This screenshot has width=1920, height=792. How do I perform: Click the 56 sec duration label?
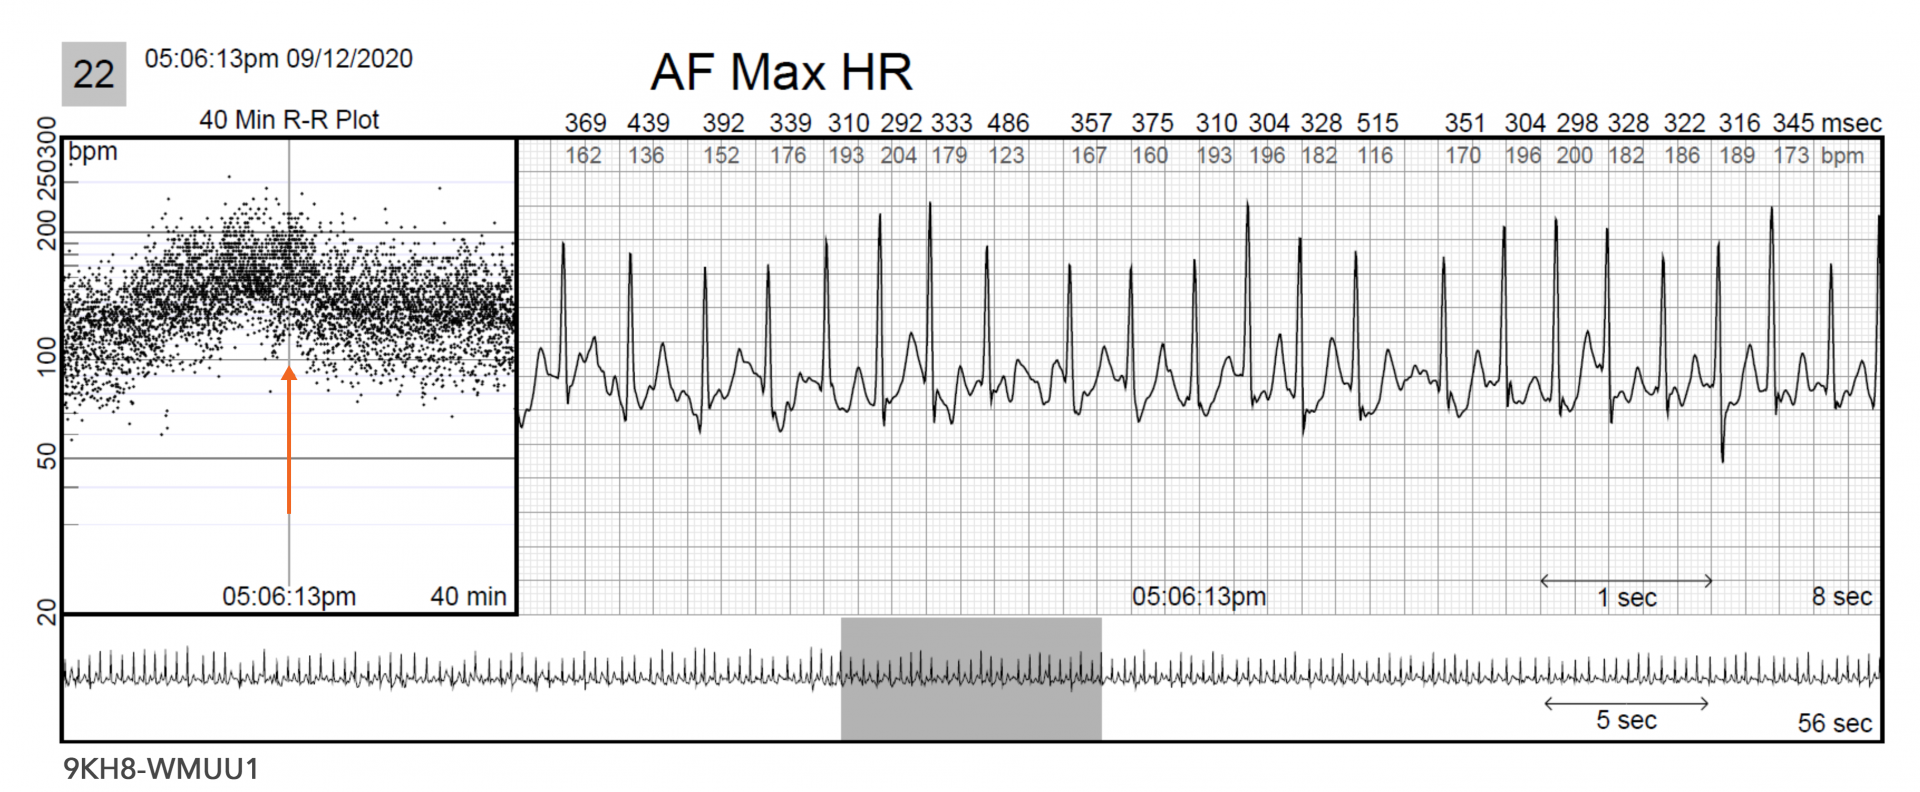point(1835,723)
